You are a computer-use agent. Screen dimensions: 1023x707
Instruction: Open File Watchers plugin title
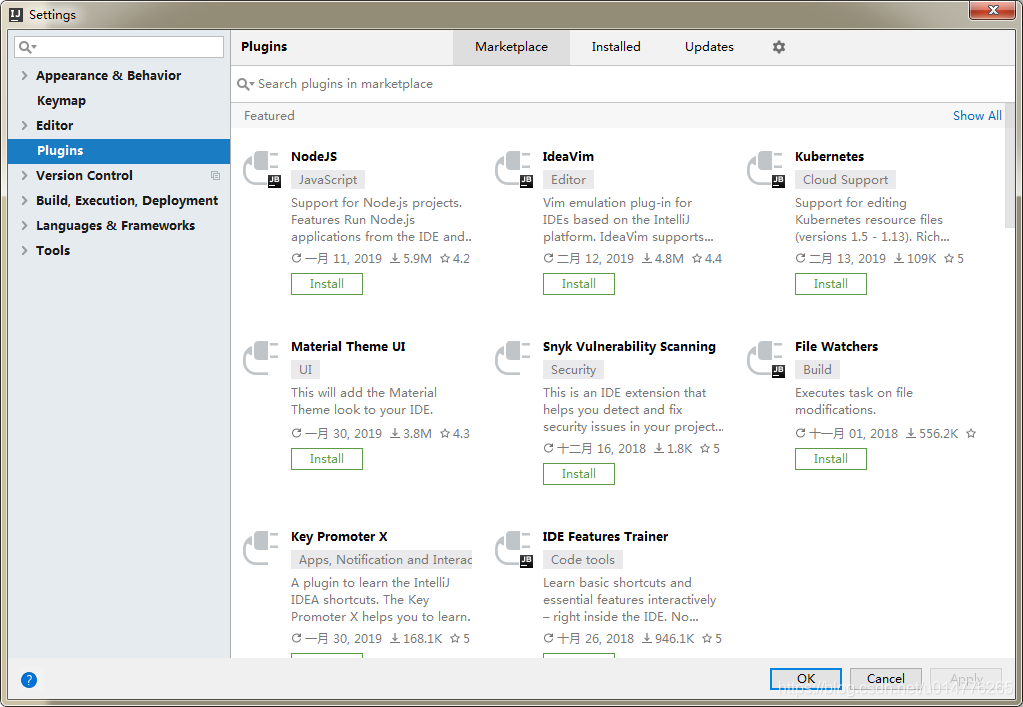tap(836, 346)
